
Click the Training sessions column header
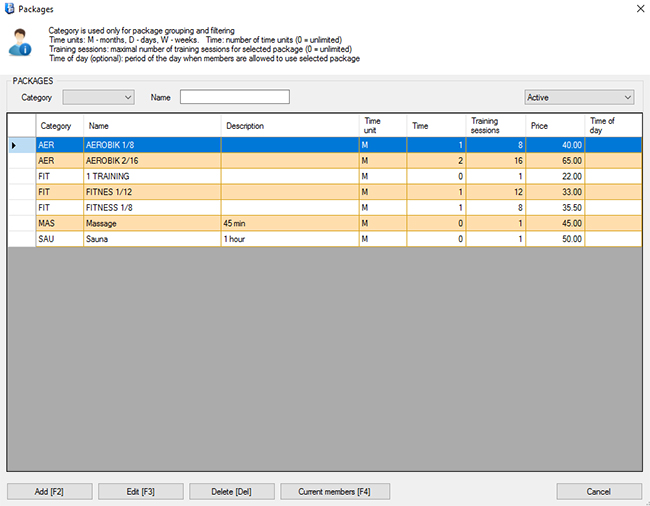tap(496, 126)
